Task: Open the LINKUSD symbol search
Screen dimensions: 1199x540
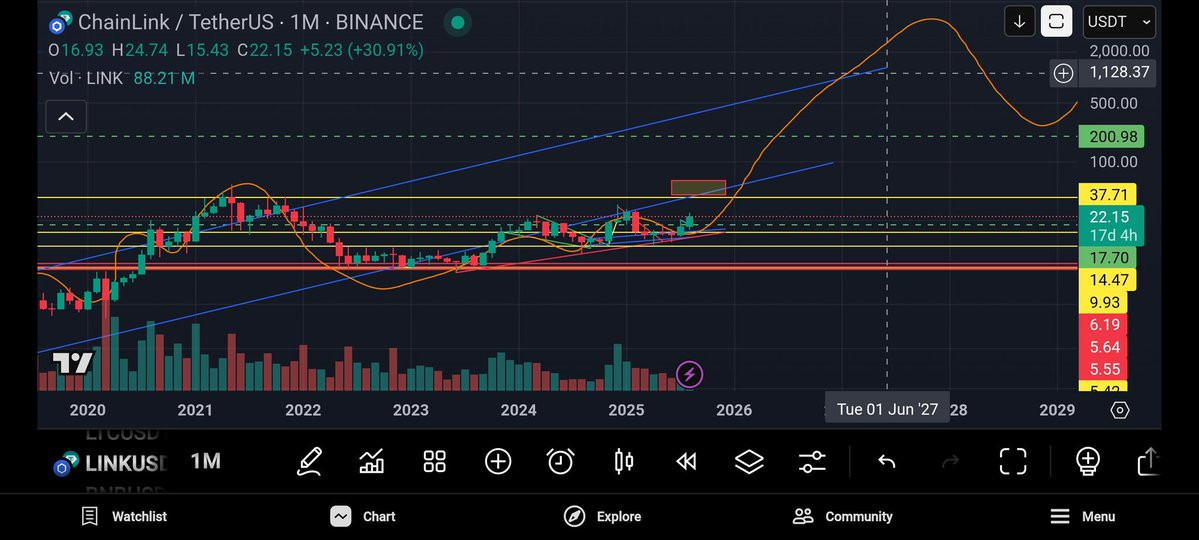Action: 109,464
